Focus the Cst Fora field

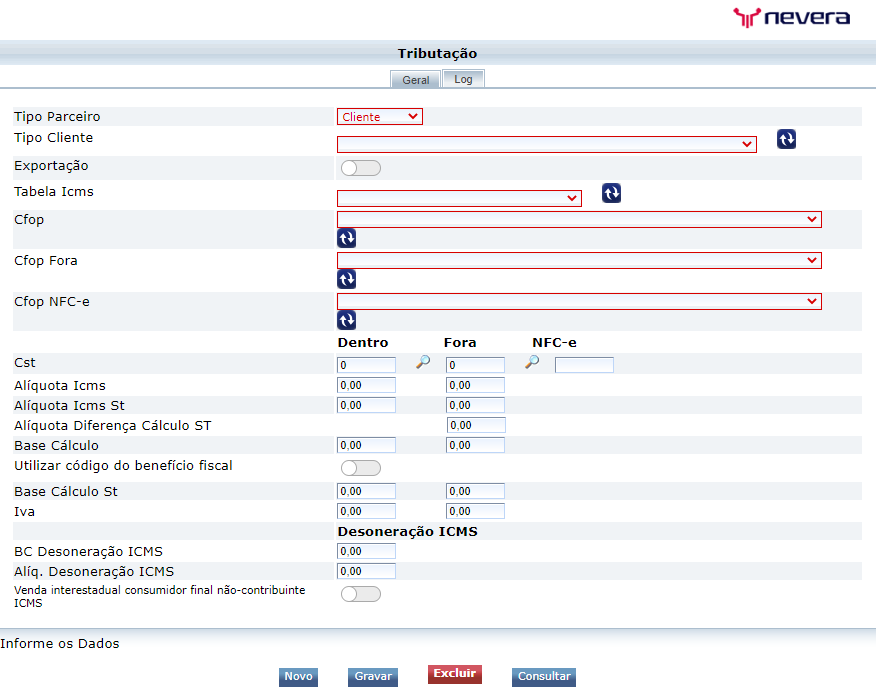(x=475, y=365)
